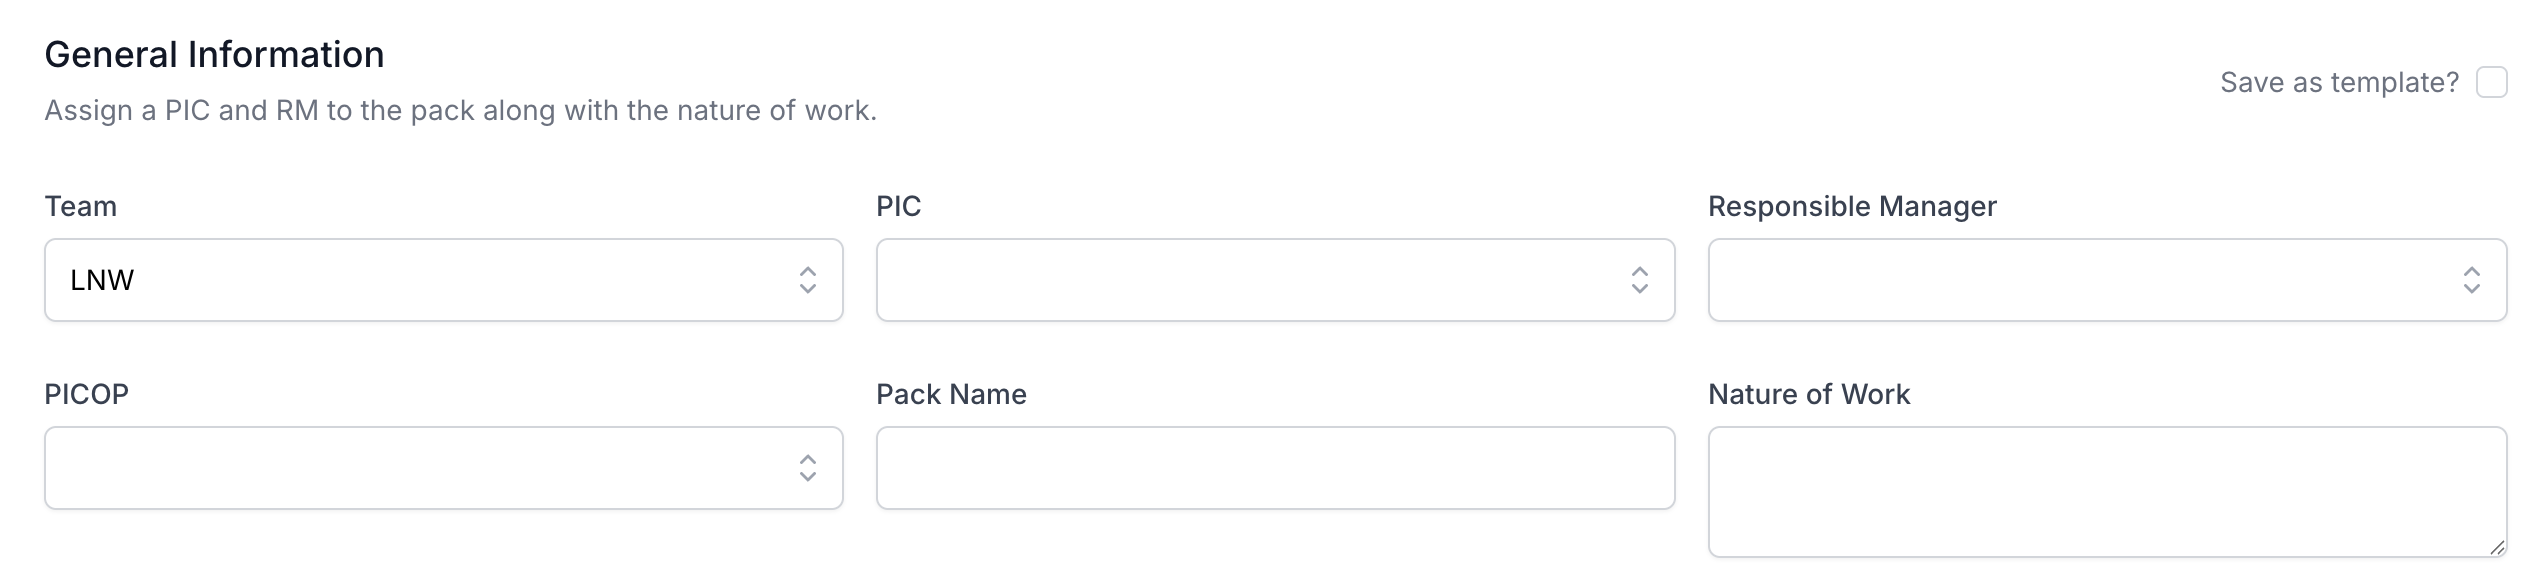The height and width of the screenshot is (576, 2548).
Task: Click the Team field label
Action: tap(81, 206)
